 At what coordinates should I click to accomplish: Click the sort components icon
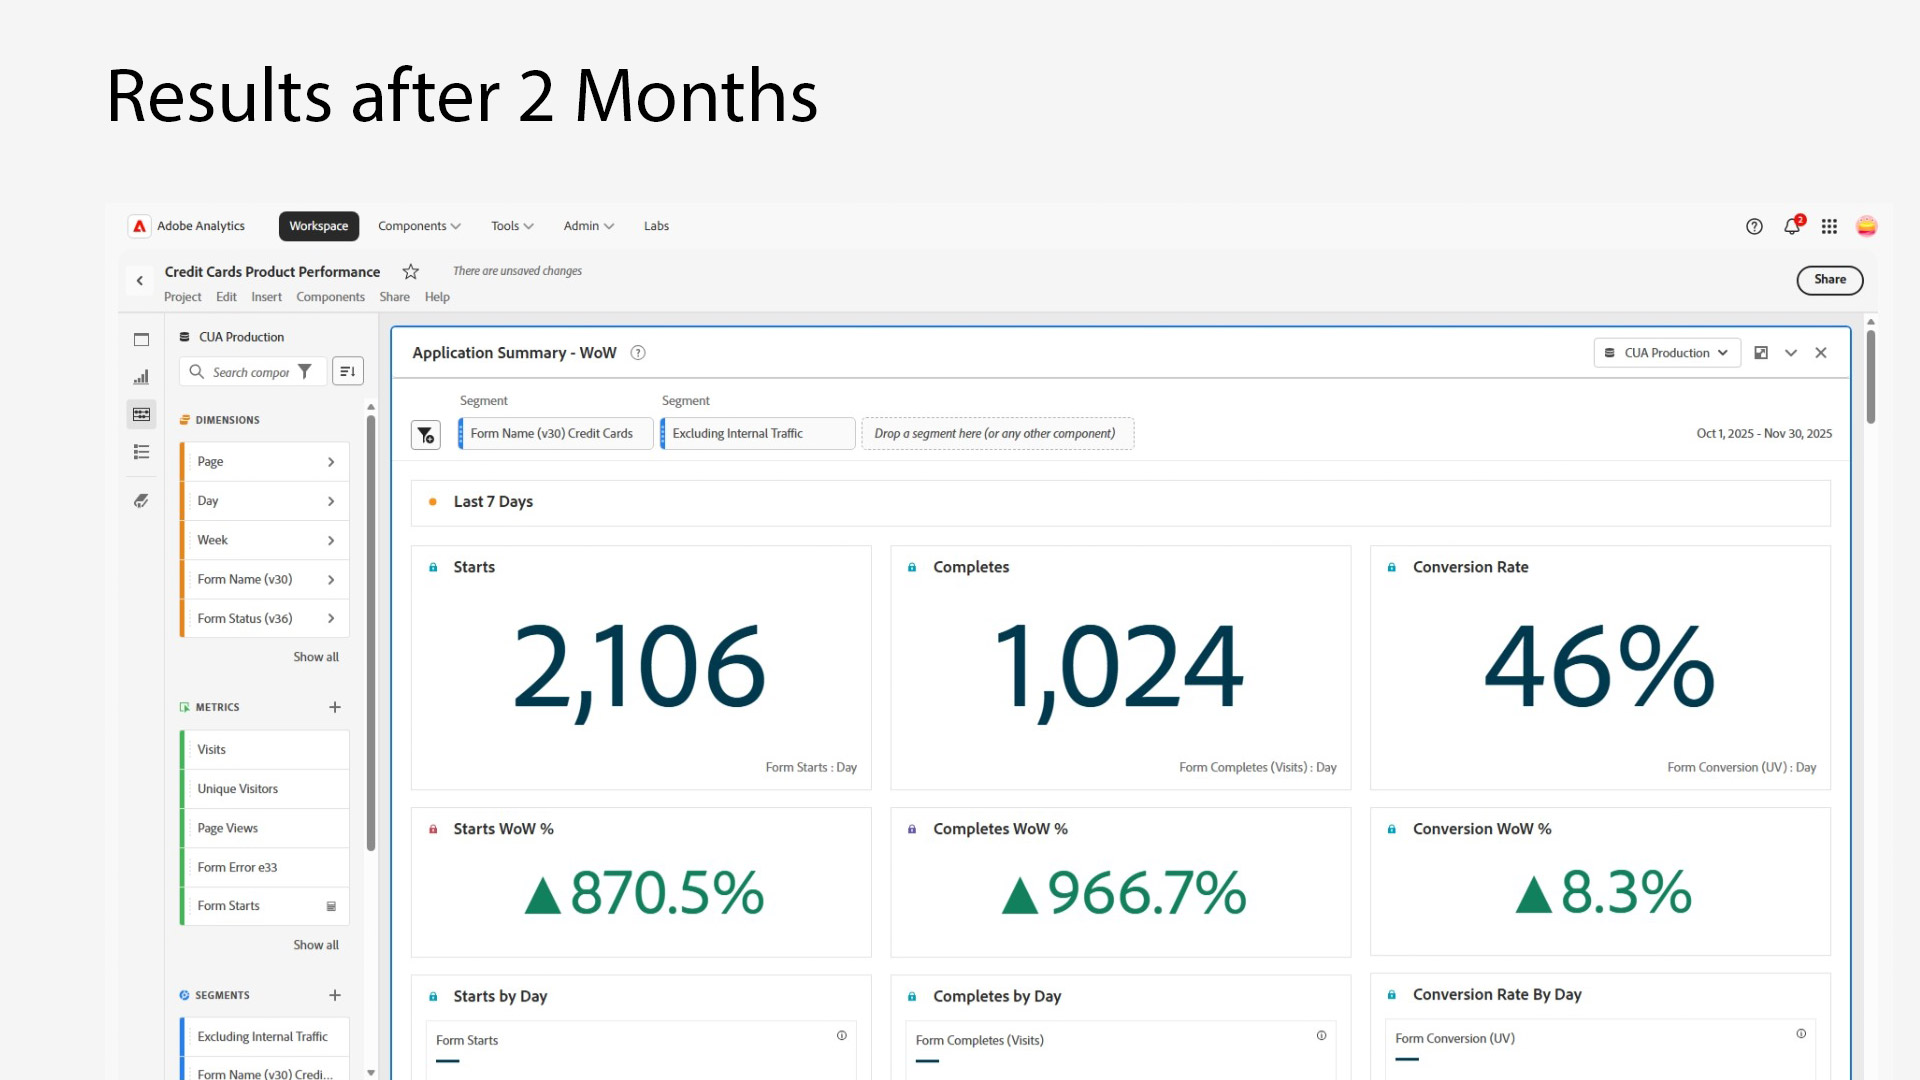pos(347,372)
